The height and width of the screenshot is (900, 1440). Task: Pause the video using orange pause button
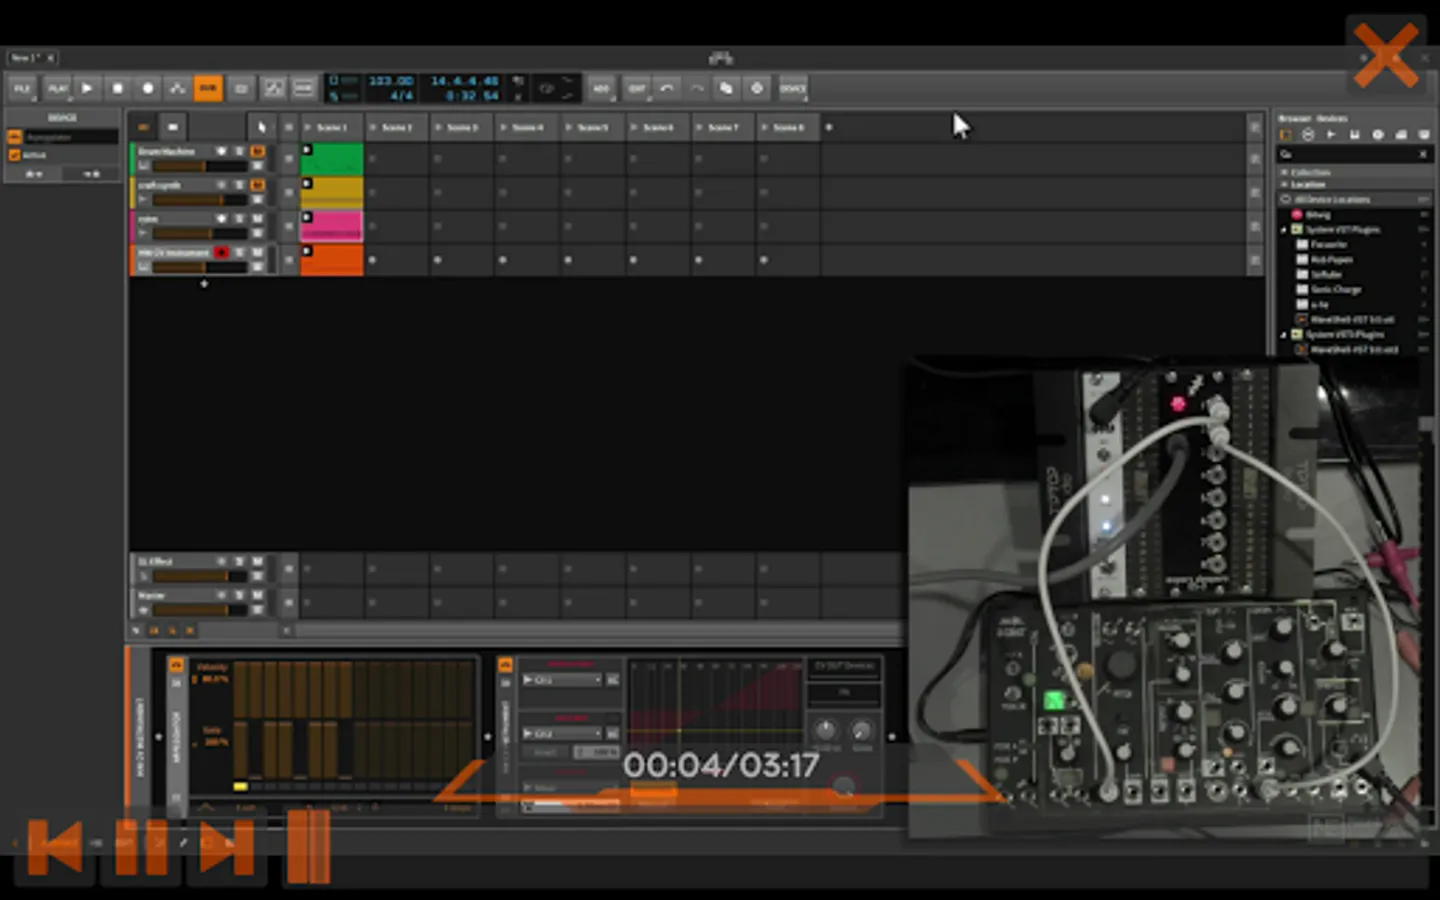coord(141,847)
